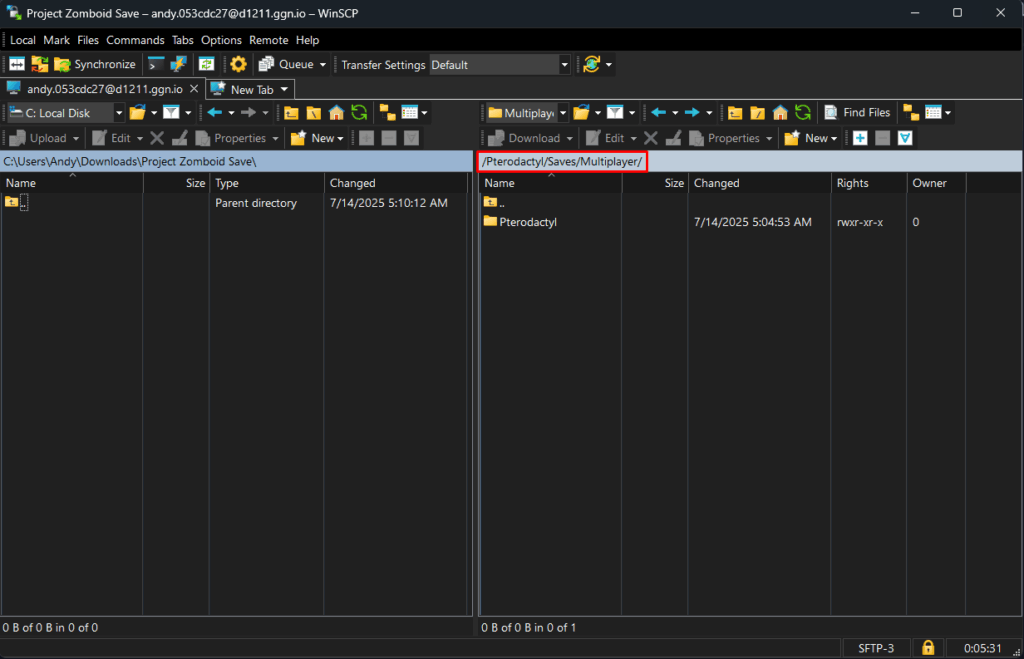Click the remote path /Pterodactyl/Saves/Multiplayer/
1024x659 pixels.
tap(562, 161)
